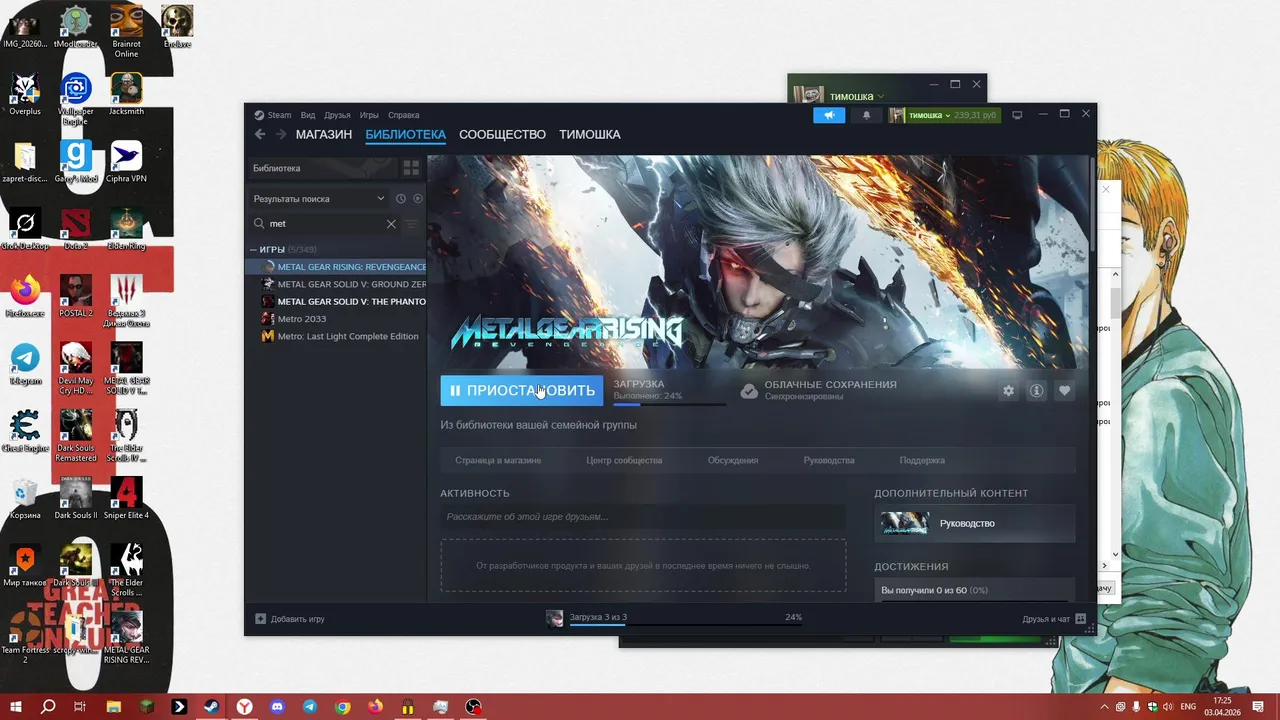Sort library by recent activity clock icon
1280x720 pixels.
coord(401,199)
